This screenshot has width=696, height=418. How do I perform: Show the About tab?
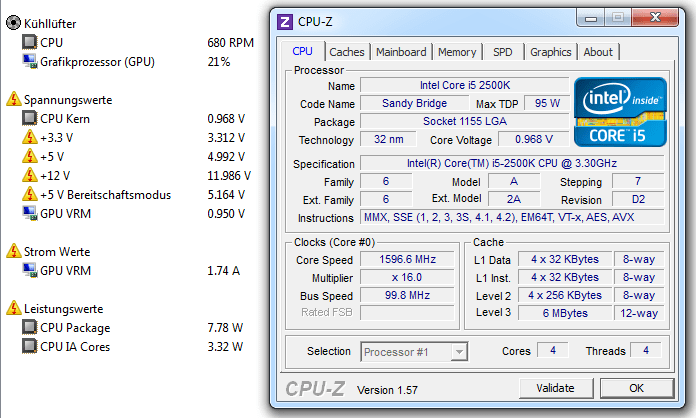[598, 52]
